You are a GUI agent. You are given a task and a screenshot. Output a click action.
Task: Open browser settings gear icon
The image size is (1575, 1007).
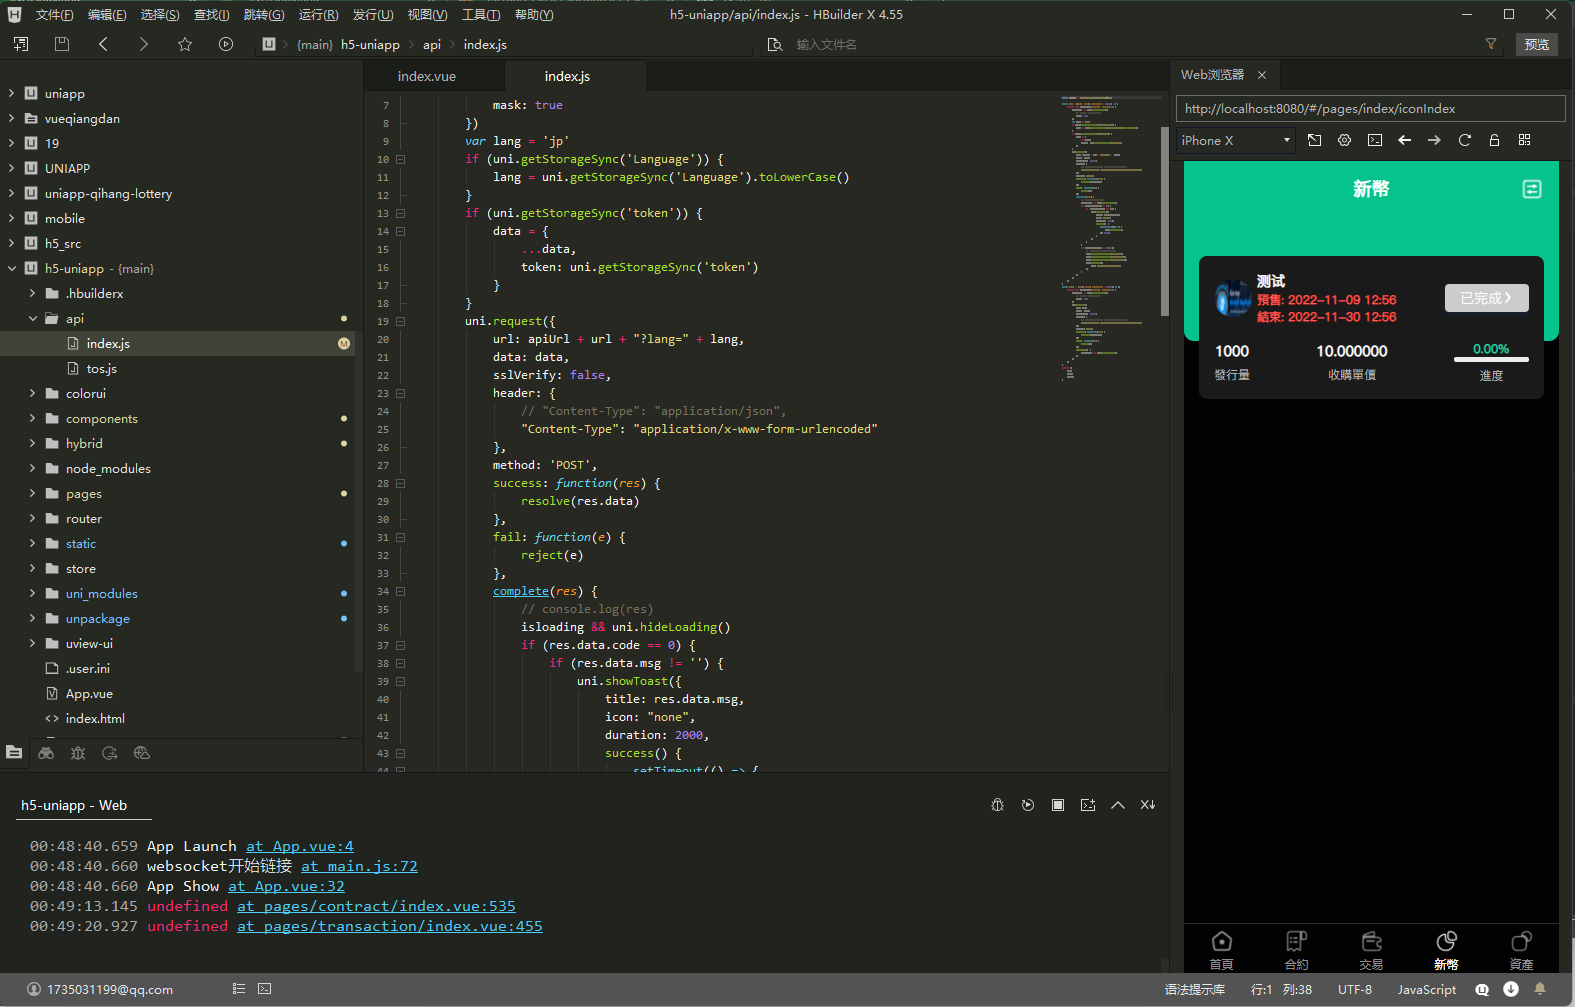point(1345,140)
